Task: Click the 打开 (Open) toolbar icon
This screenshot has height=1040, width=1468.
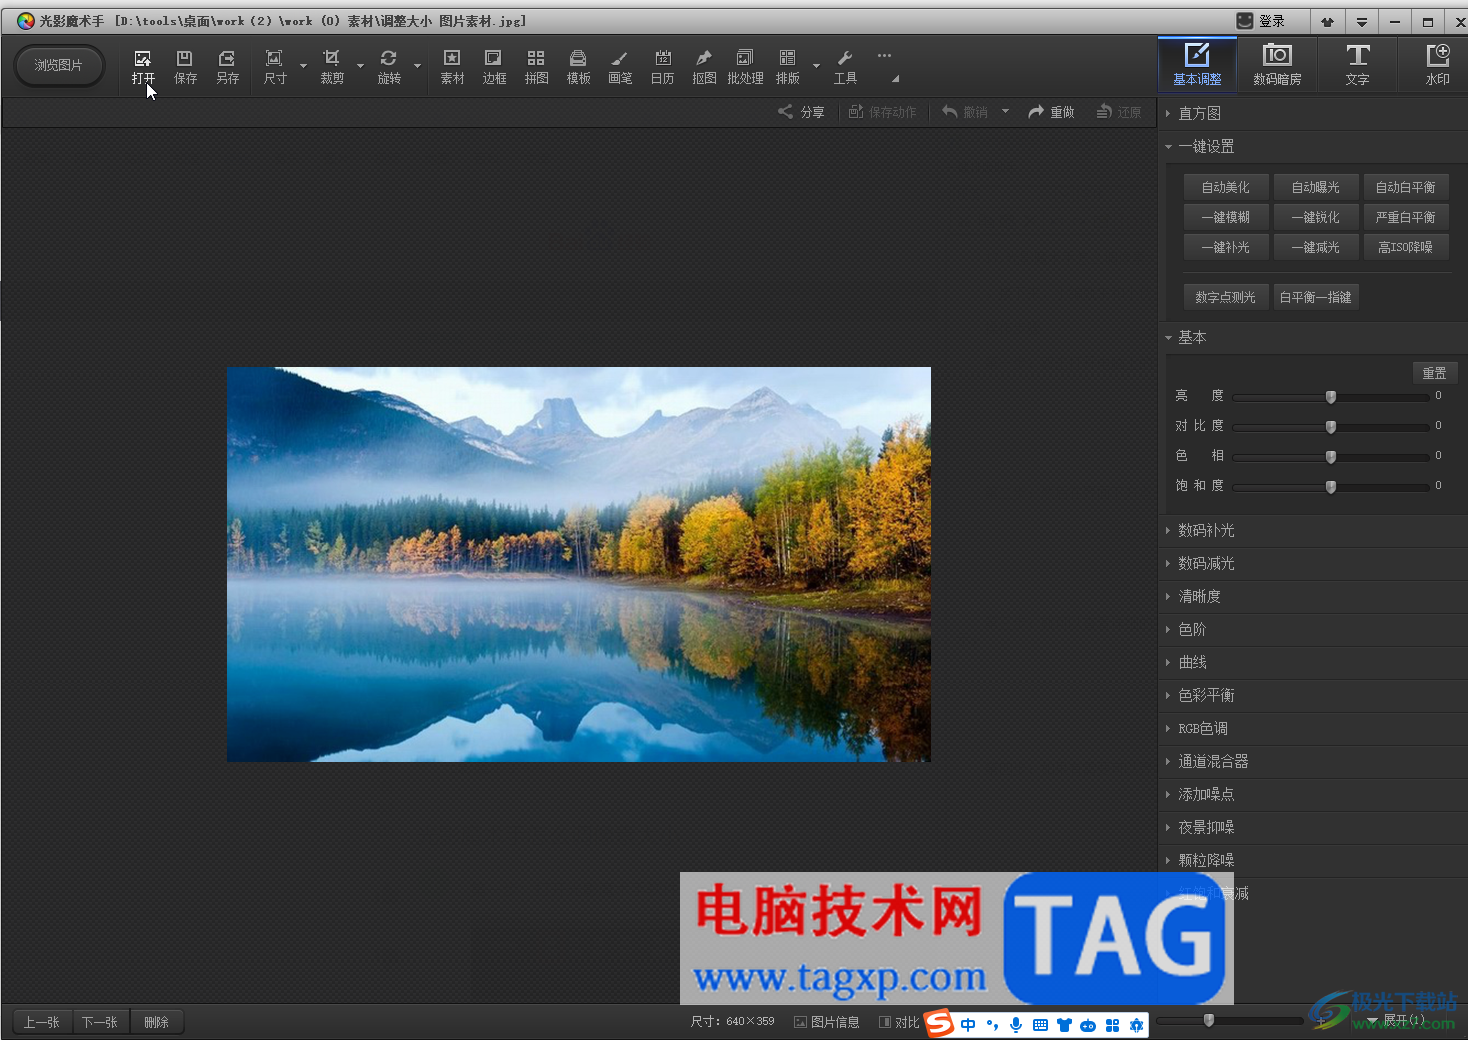Action: click(x=143, y=66)
